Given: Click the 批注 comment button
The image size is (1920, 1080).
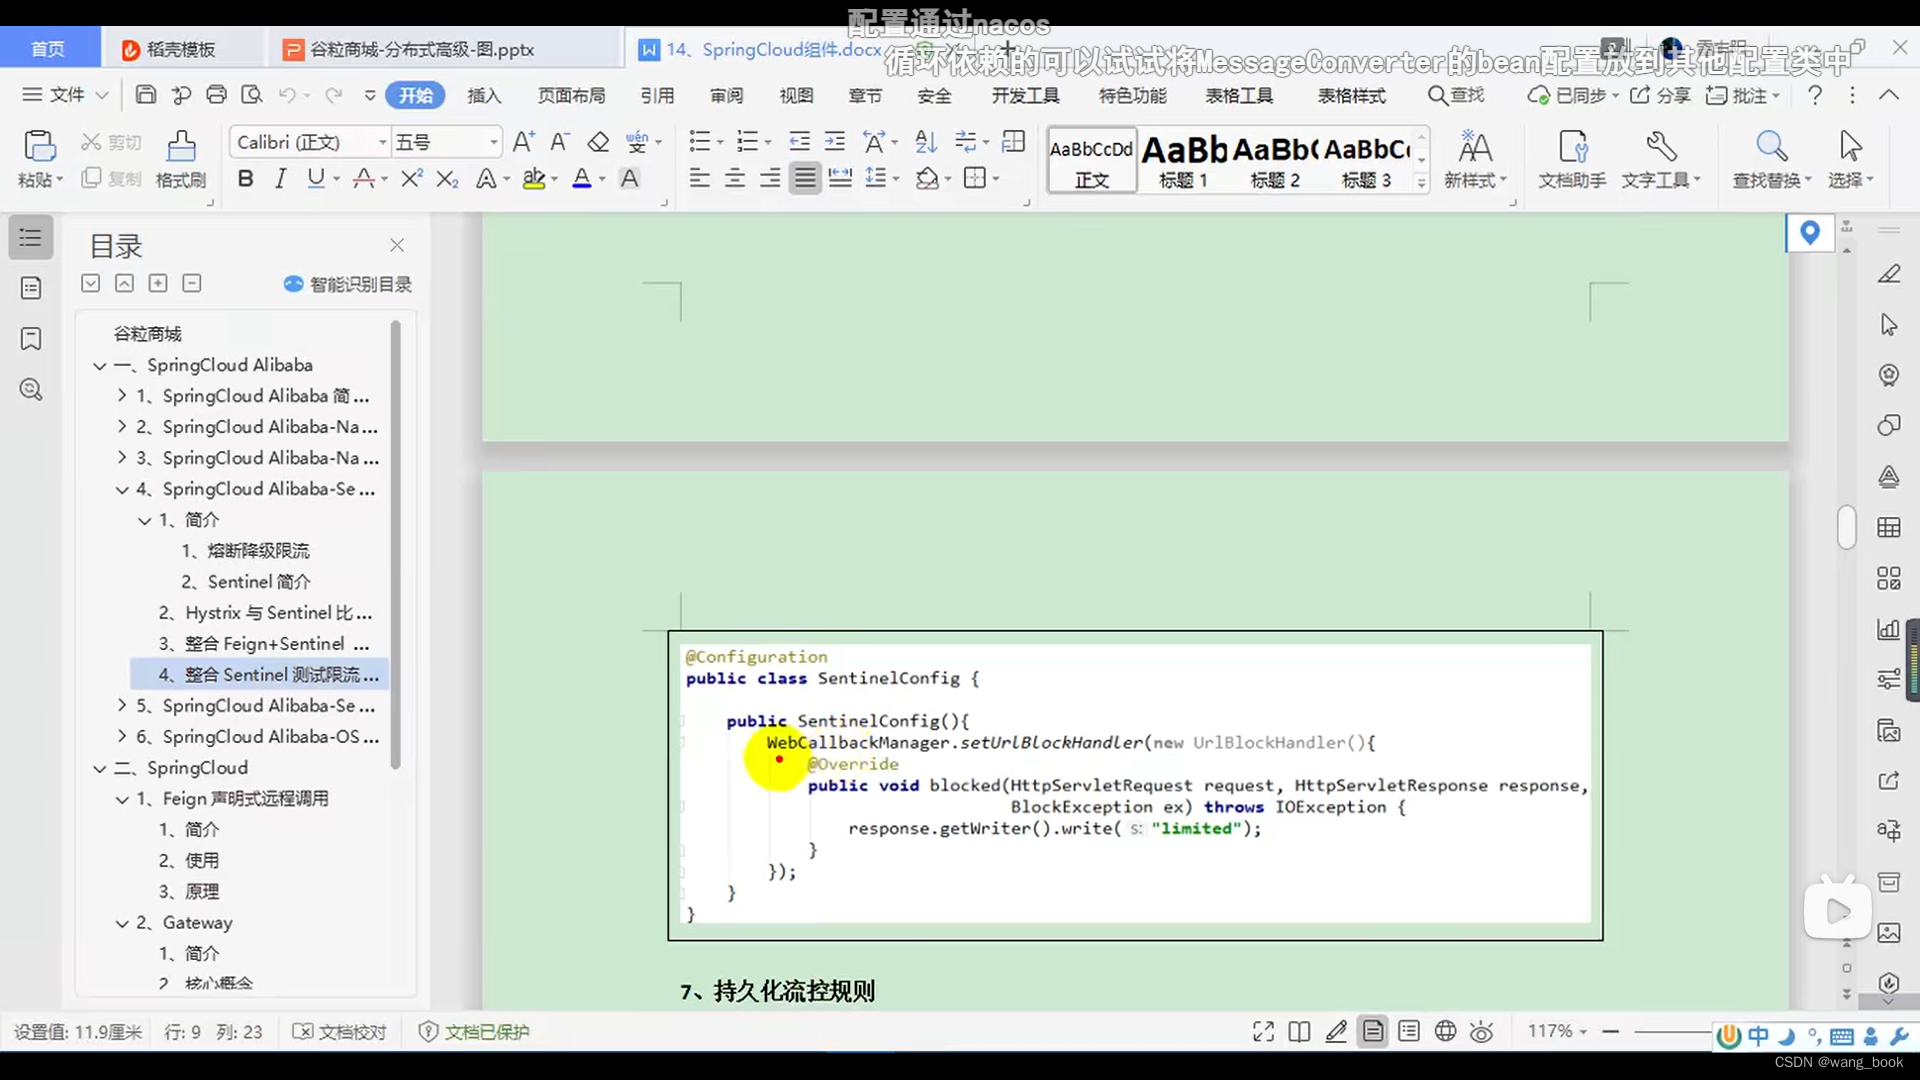Looking at the screenshot, I should [x=1742, y=95].
